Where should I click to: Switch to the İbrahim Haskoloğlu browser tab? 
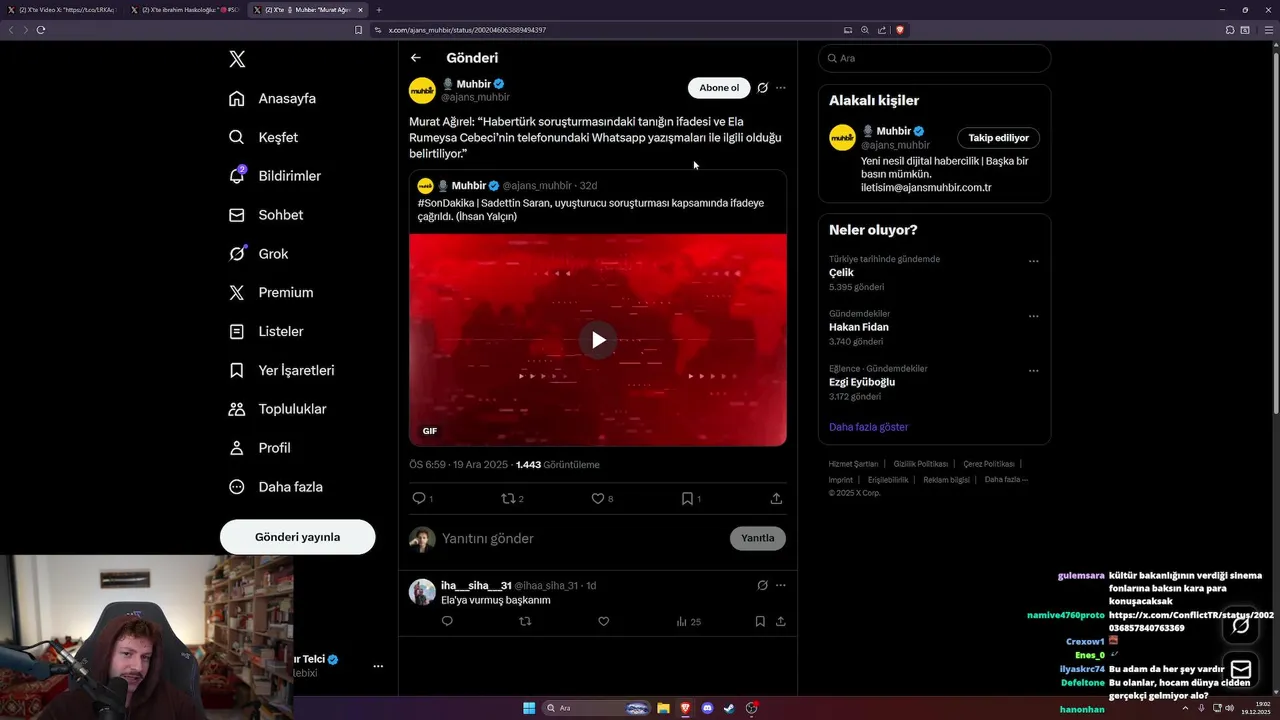[x=185, y=10]
